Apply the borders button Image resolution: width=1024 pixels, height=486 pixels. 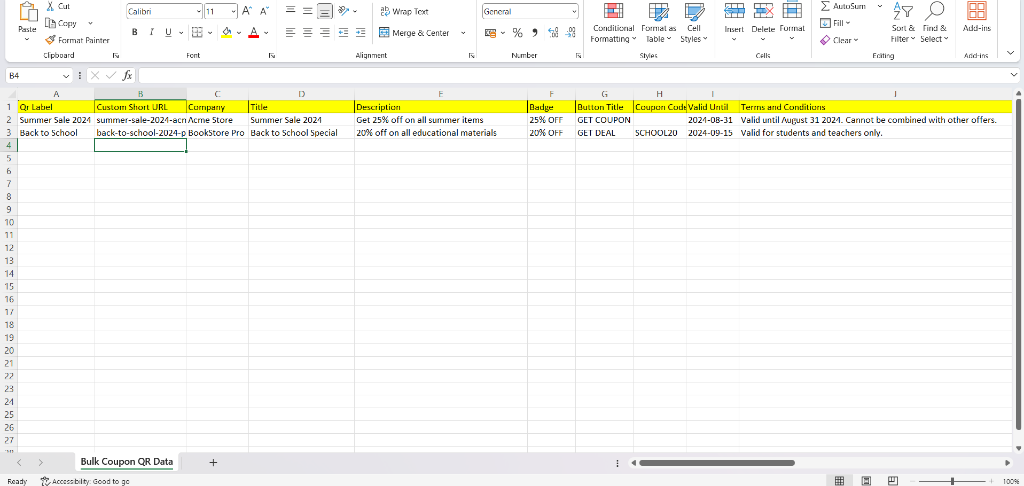197,32
